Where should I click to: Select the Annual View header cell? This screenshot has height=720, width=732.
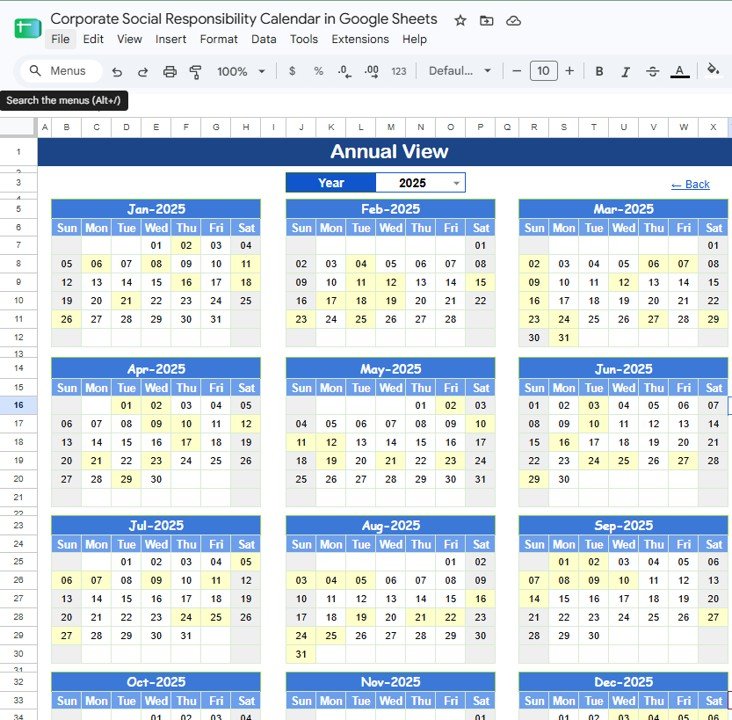[x=385, y=152]
